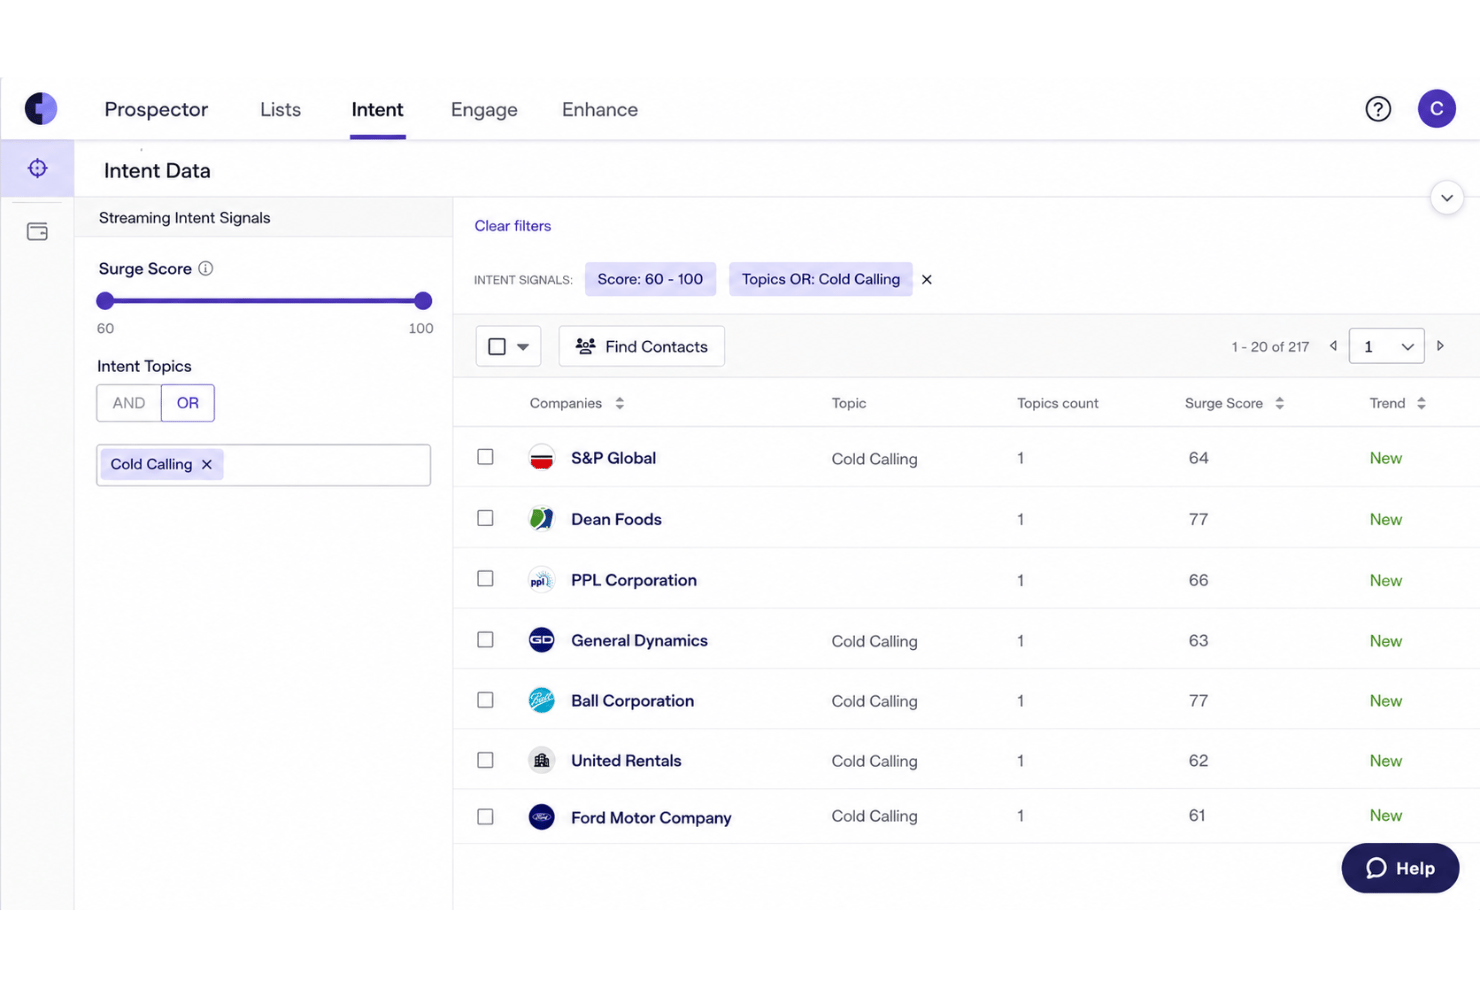Click the app logo in top-left corner
Image resolution: width=1480 pixels, height=987 pixels.
click(x=41, y=108)
